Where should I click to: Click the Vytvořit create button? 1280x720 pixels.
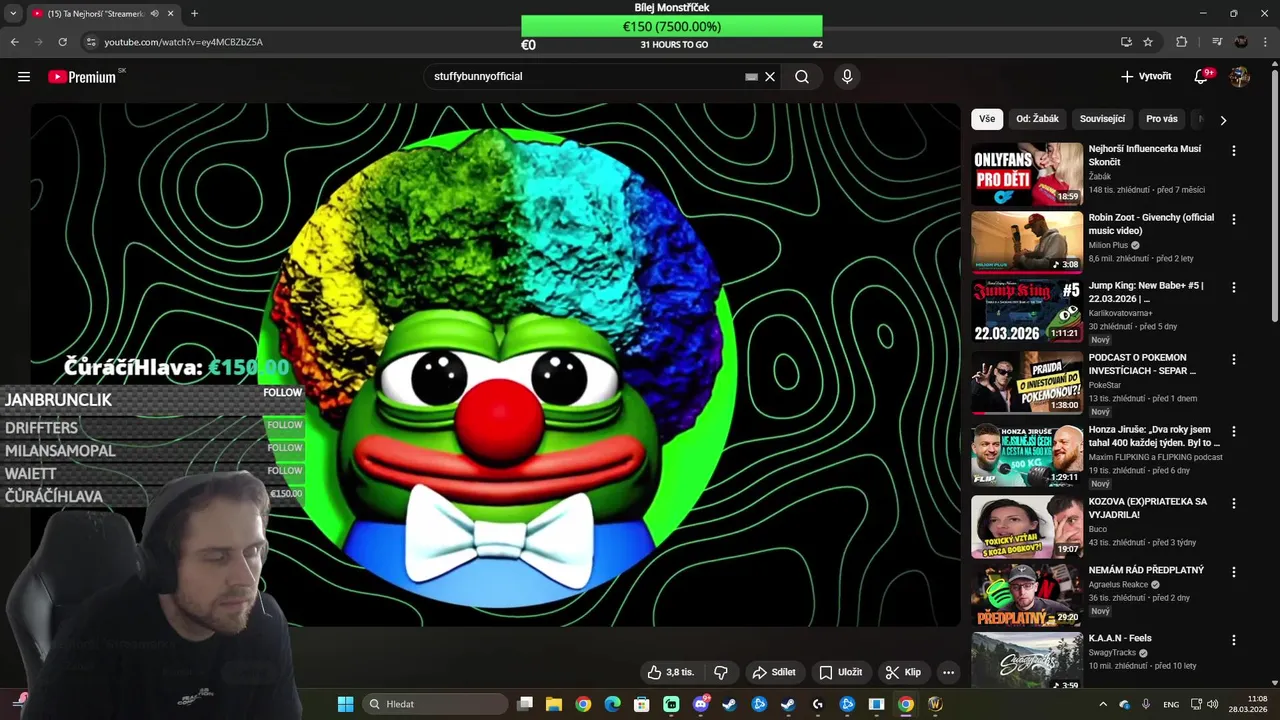(x=1146, y=76)
